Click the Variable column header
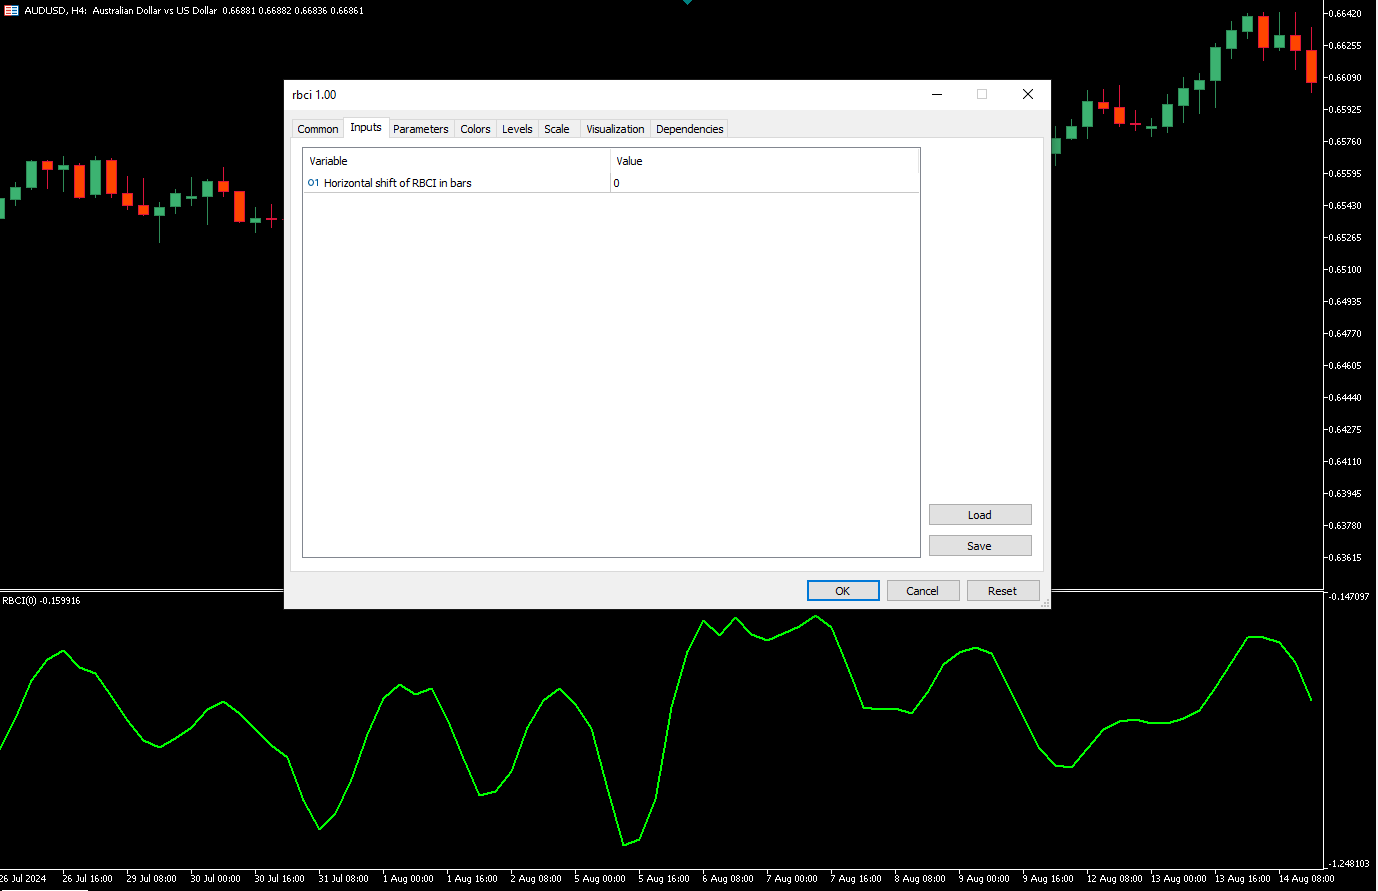This screenshot has height=891, width=1378. click(x=456, y=161)
